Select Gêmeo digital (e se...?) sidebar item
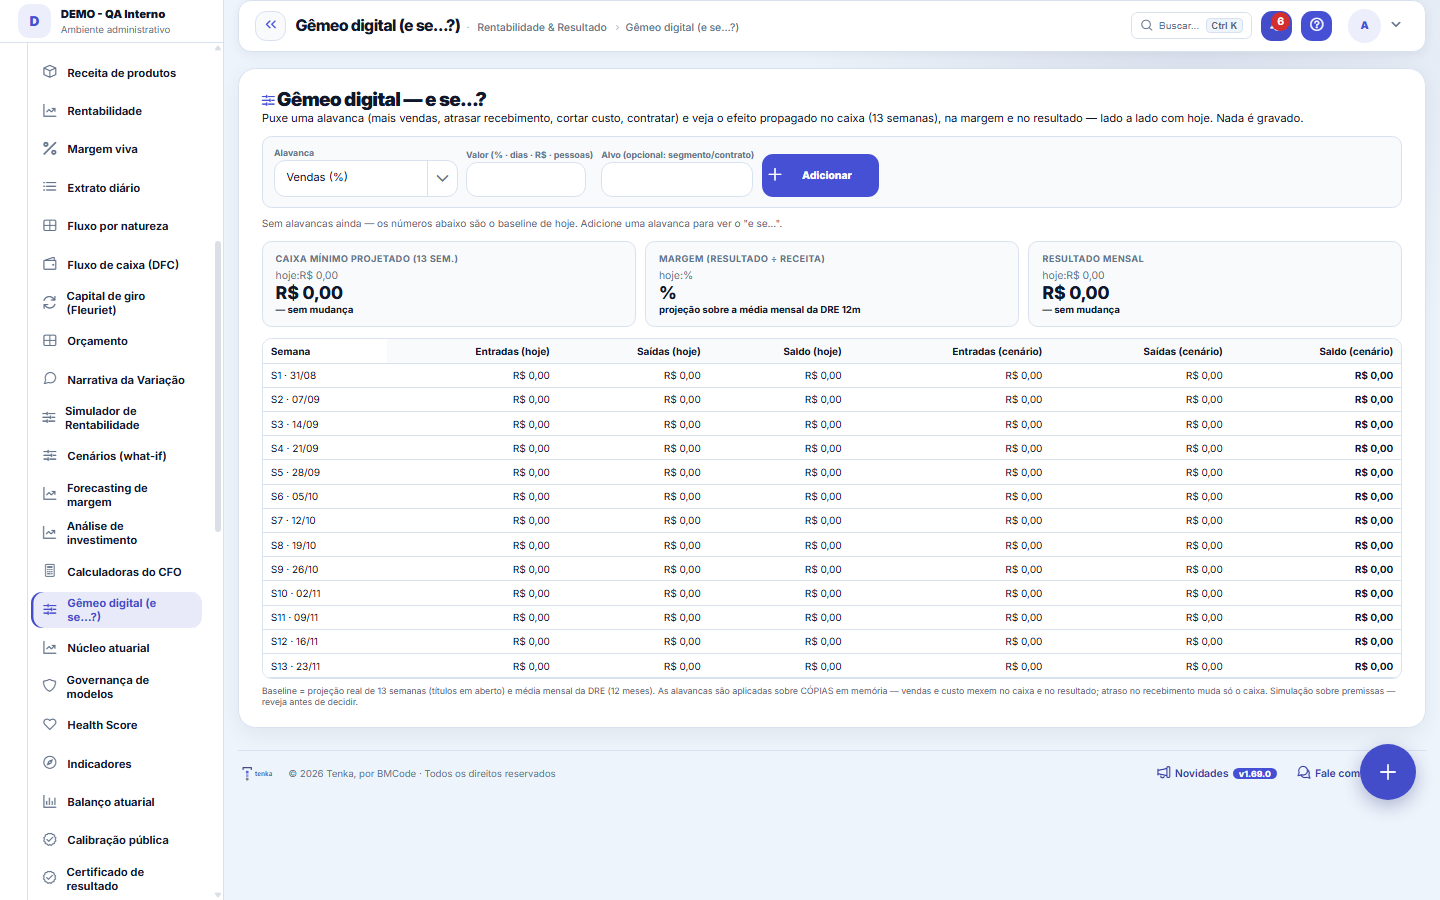 click(117, 610)
